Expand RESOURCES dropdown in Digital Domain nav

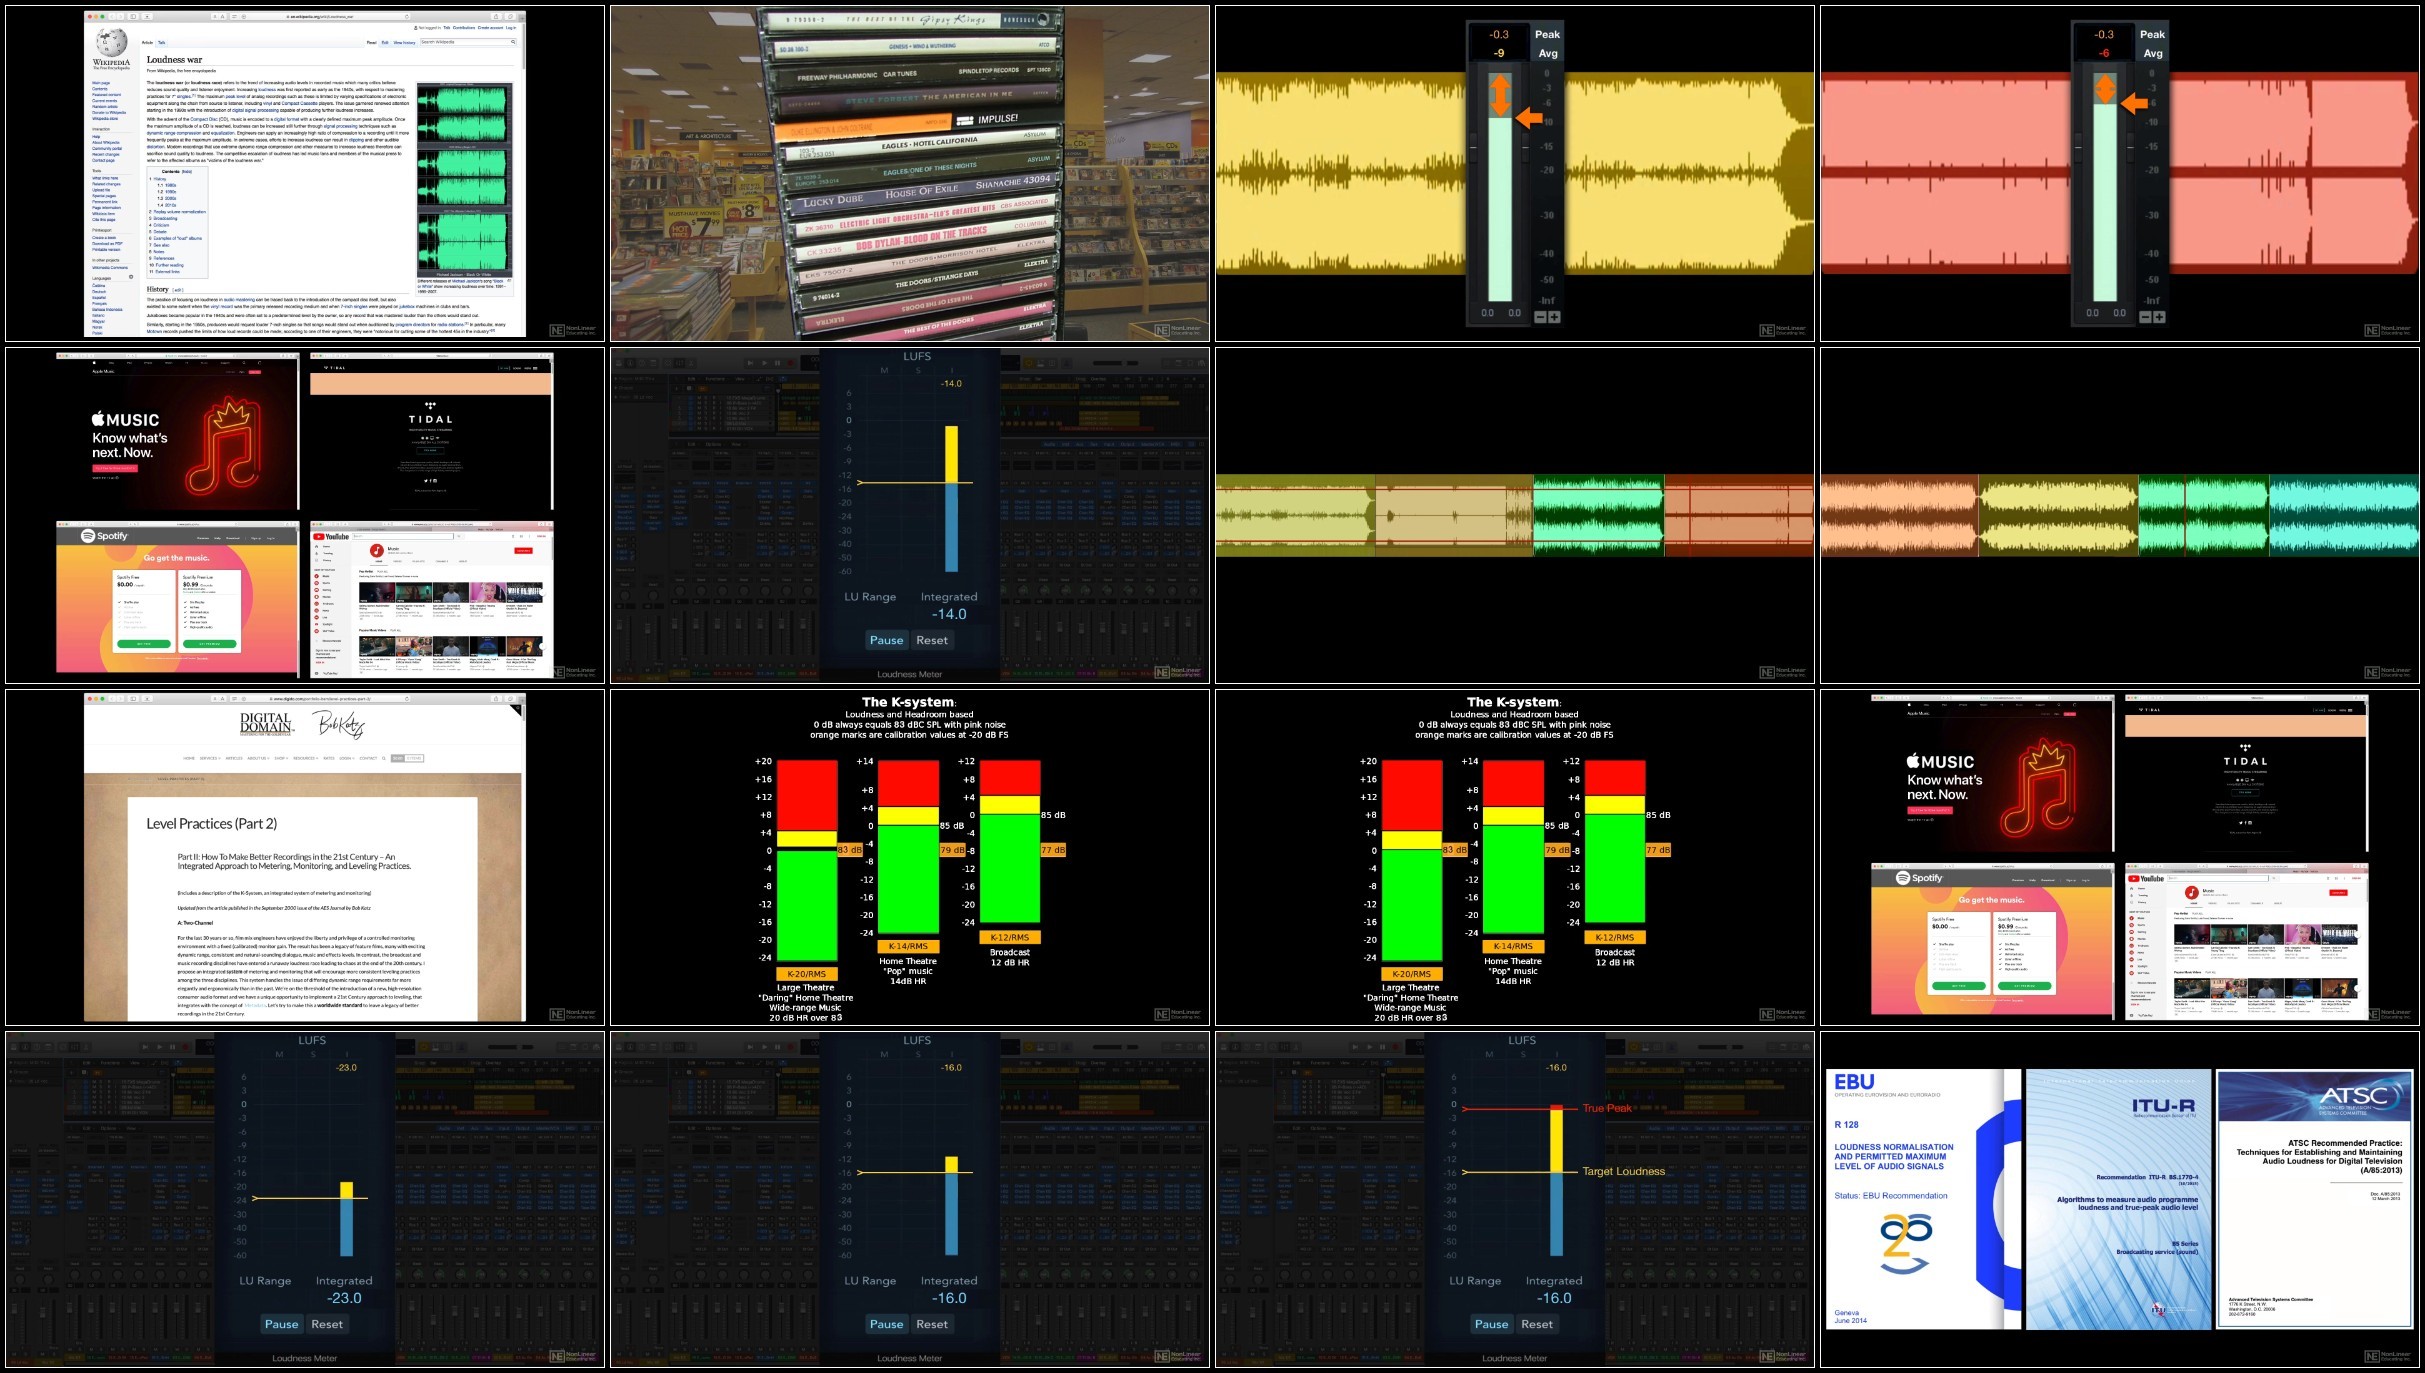(x=306, y=758)
